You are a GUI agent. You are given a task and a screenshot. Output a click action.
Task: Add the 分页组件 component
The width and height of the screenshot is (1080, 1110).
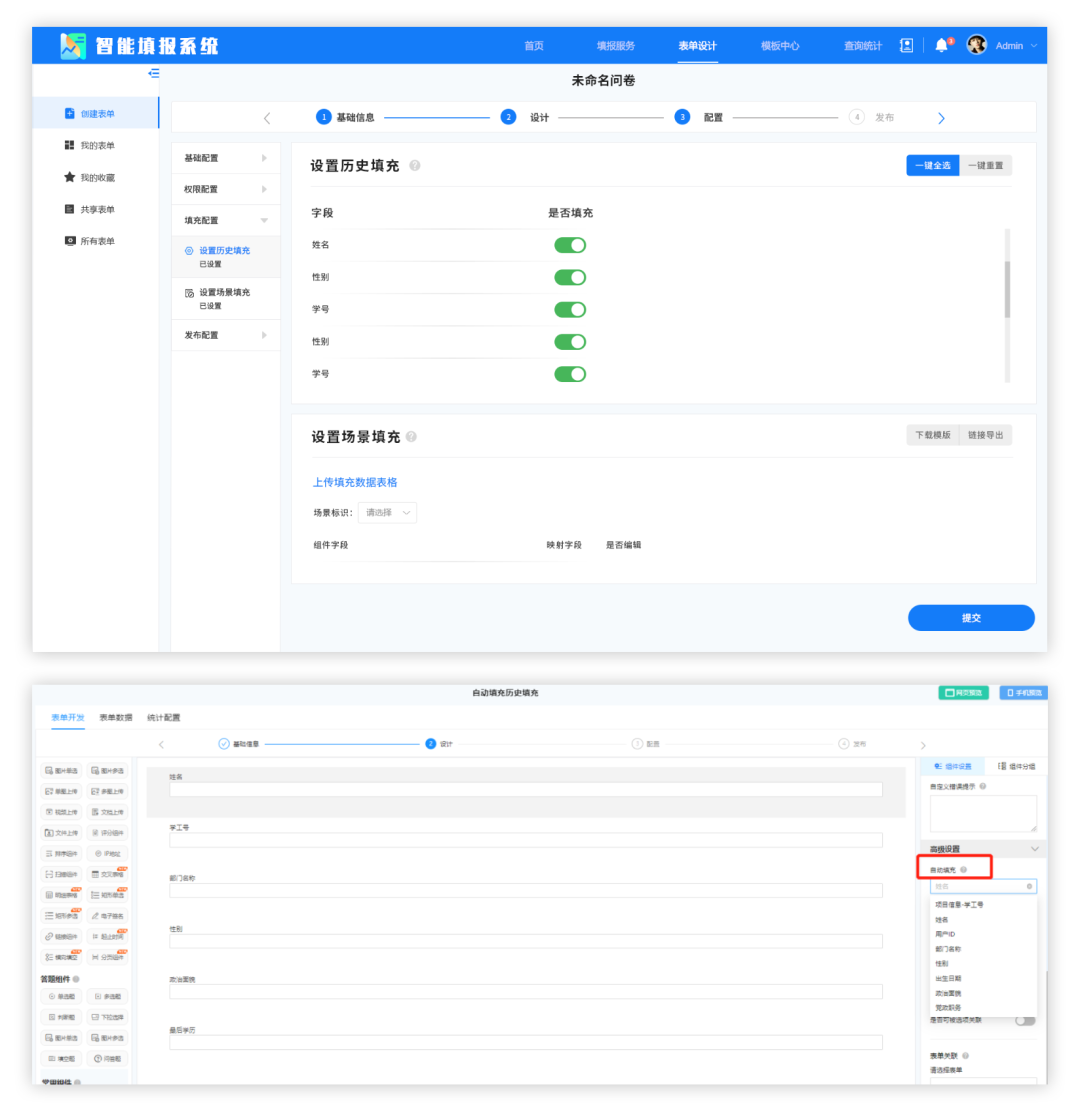click(108, 957)
